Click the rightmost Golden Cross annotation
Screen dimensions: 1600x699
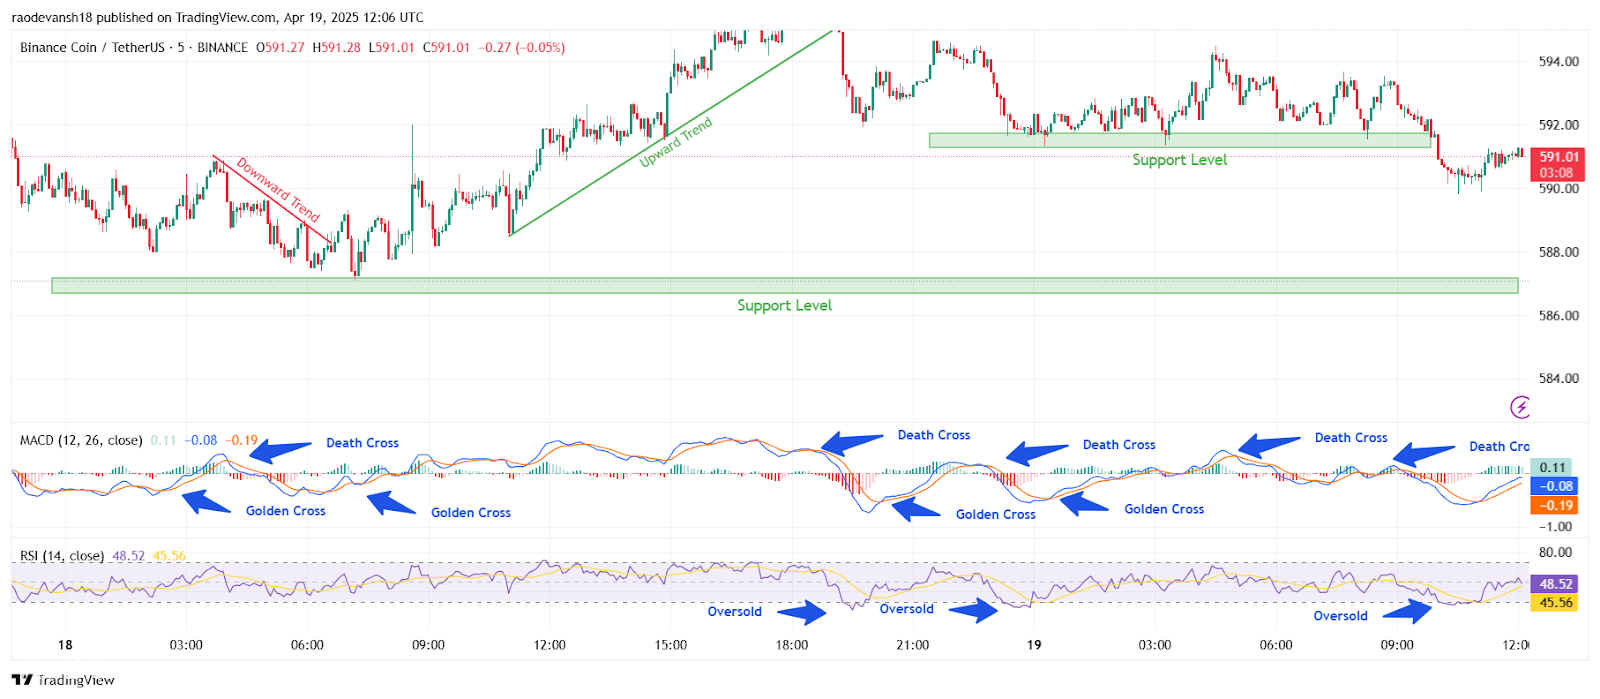(x=1164, y=509)
